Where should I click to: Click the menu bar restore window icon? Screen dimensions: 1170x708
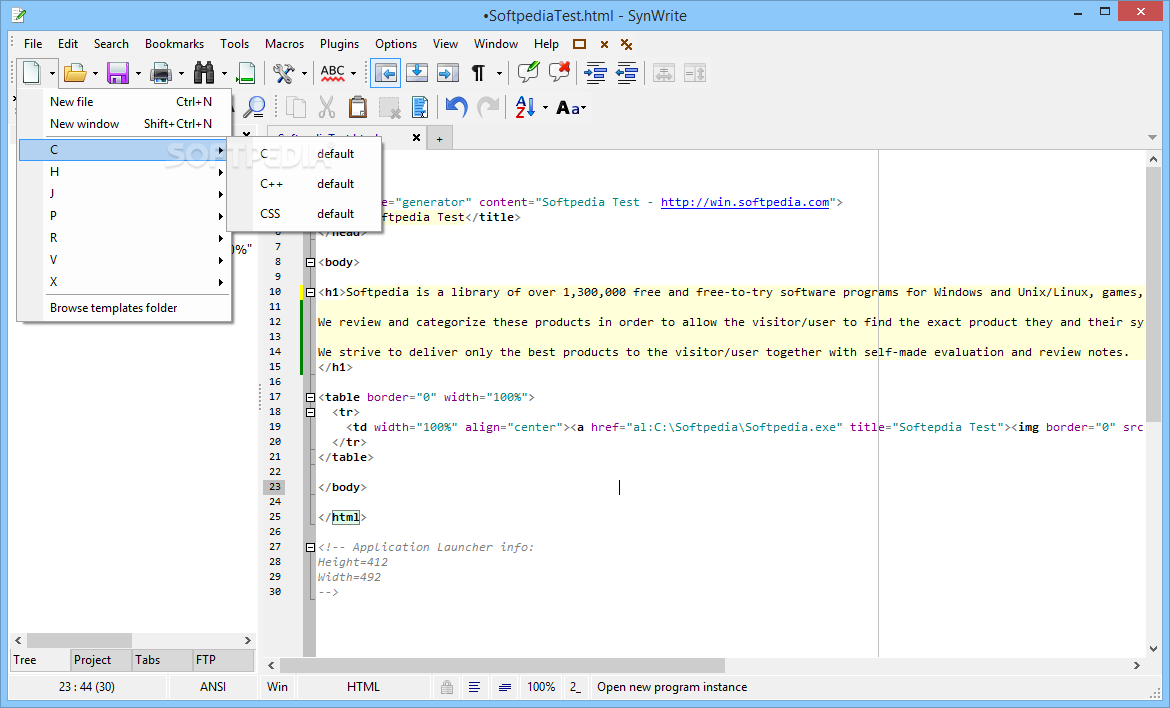pos(579,44)
